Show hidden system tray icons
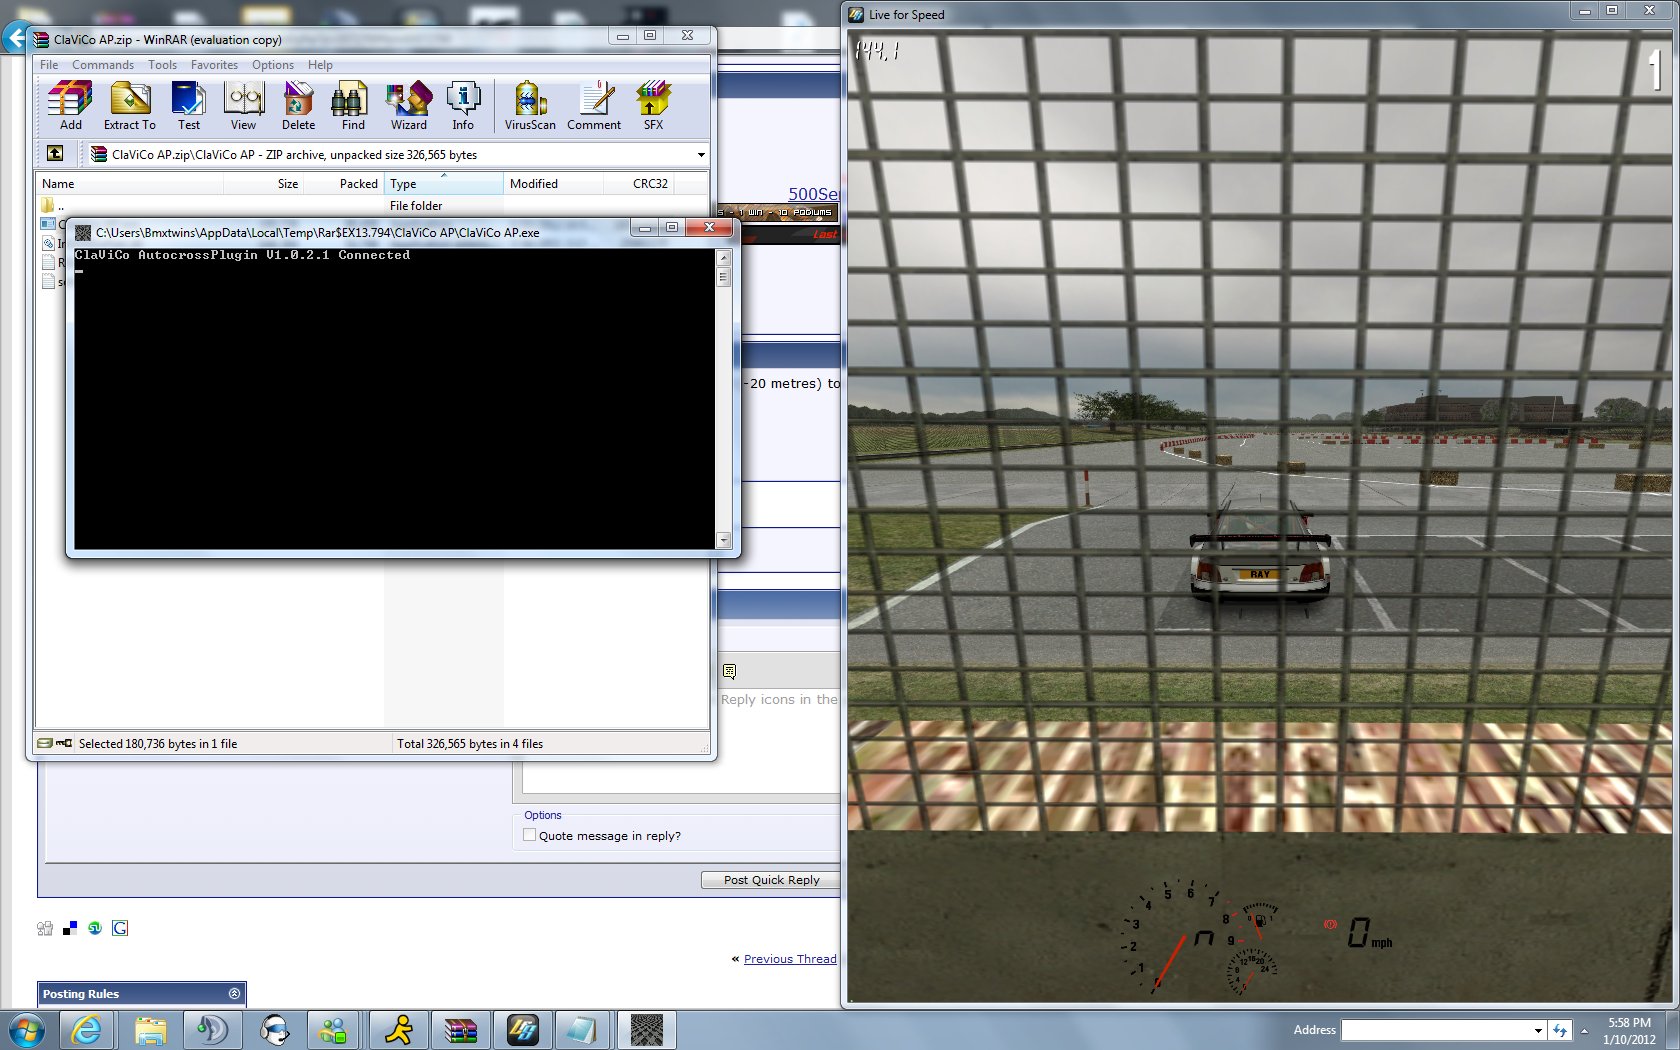Viewport: 1680px width, 1050px height. pos(1584,1031)
